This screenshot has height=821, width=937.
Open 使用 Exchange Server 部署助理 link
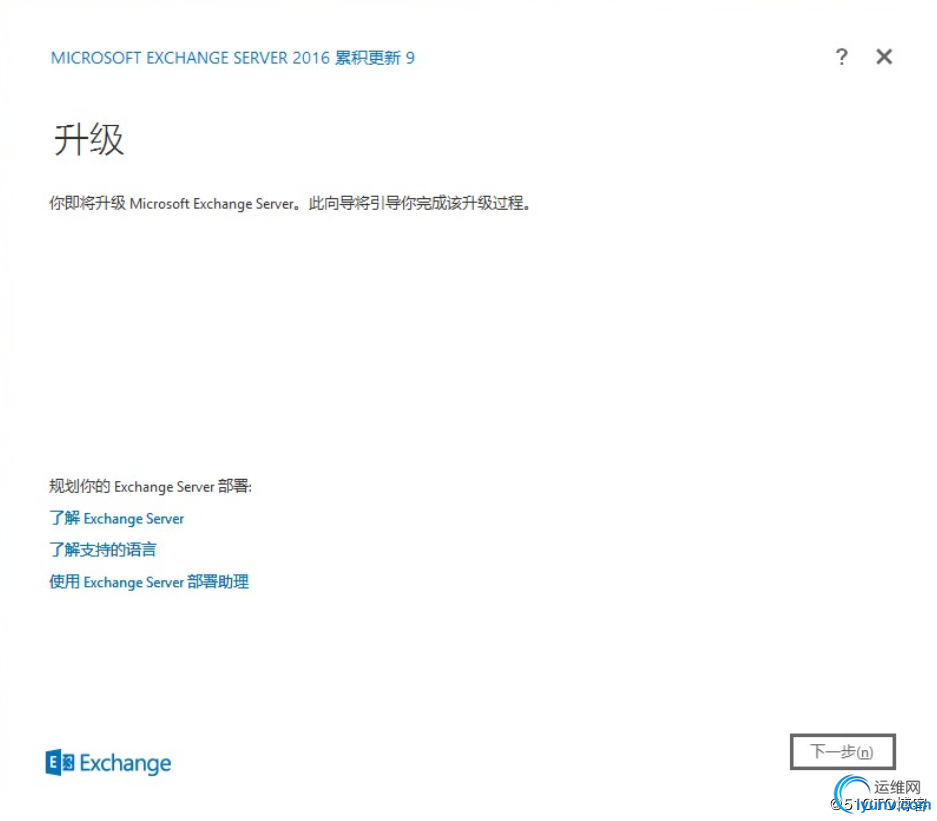point(149,581)
